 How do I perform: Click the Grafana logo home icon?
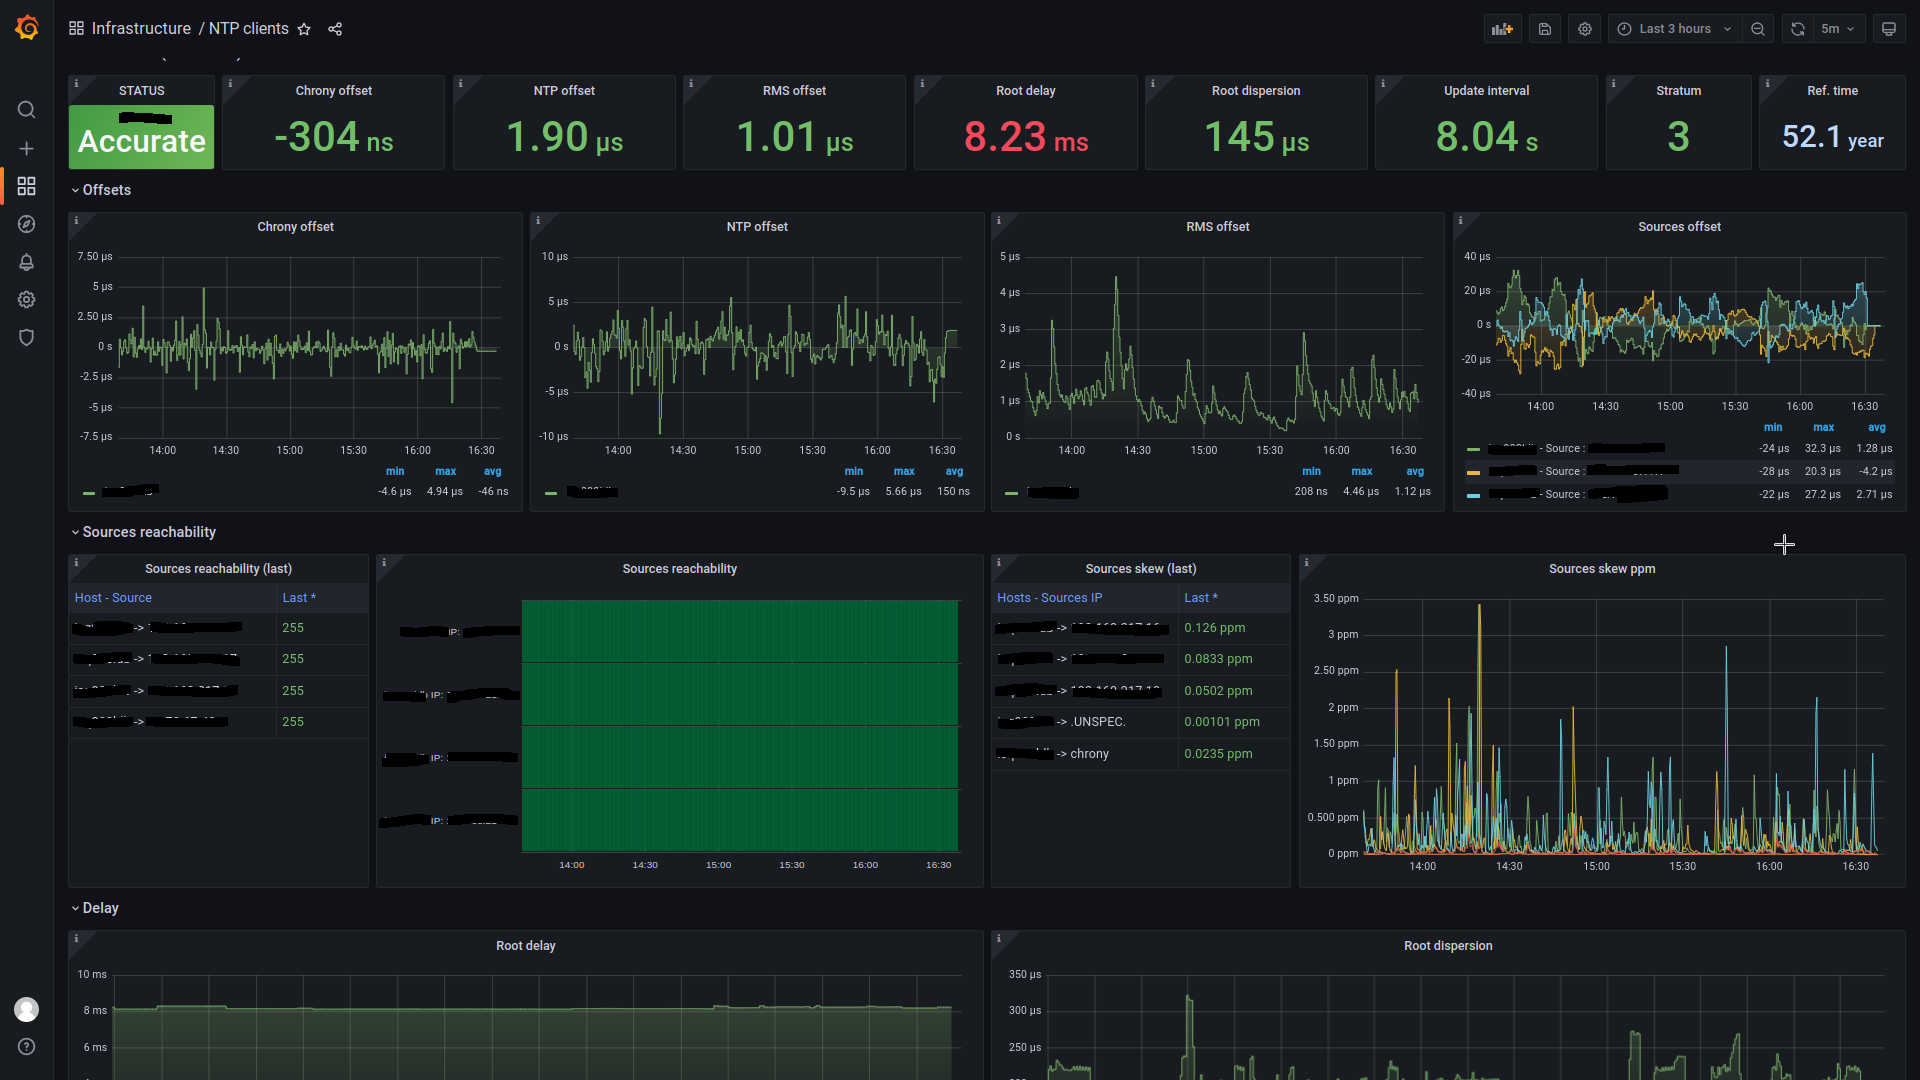pos(27,28)
